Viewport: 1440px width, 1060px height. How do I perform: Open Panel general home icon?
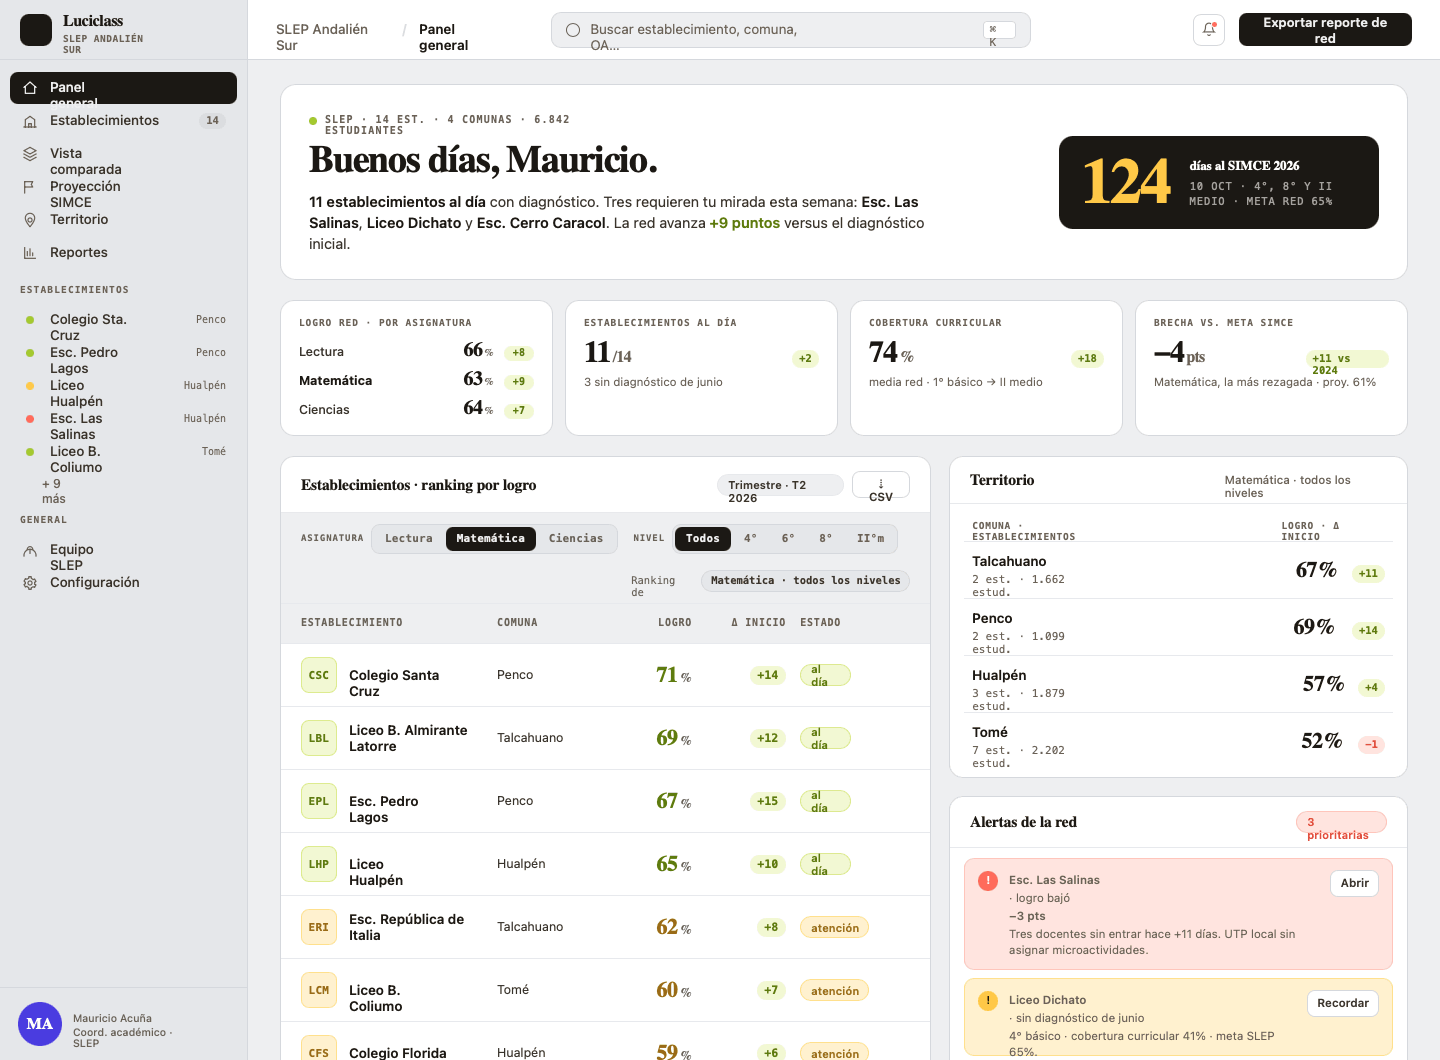[30, 88]
